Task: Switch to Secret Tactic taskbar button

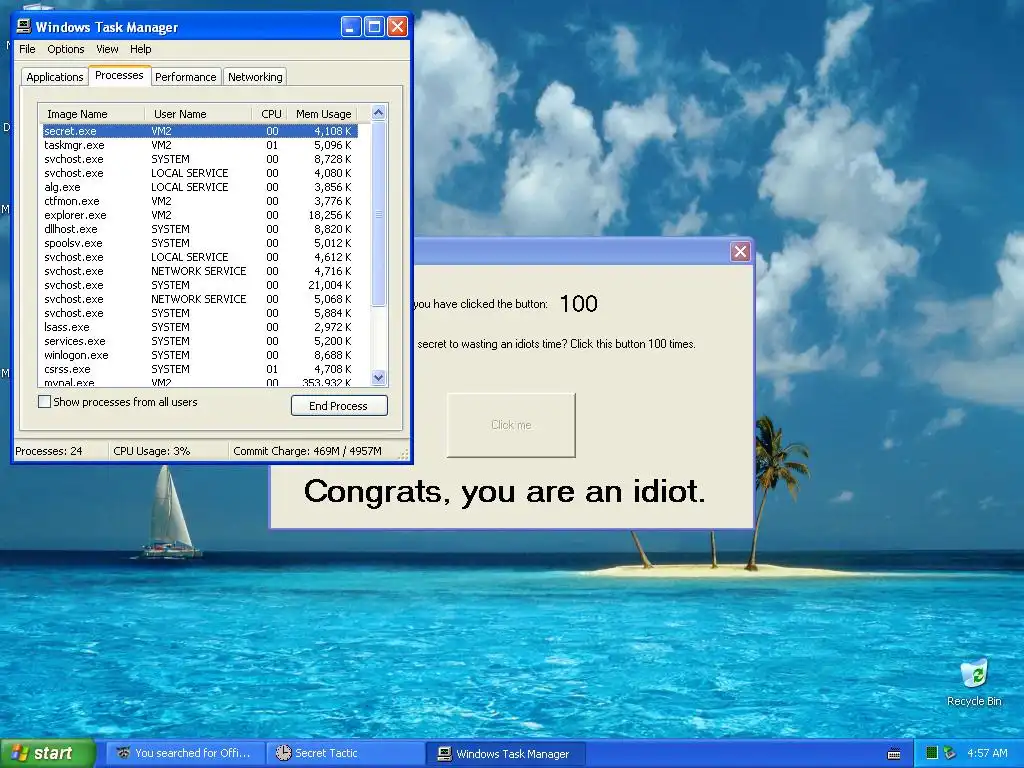Action: [345, 753]
